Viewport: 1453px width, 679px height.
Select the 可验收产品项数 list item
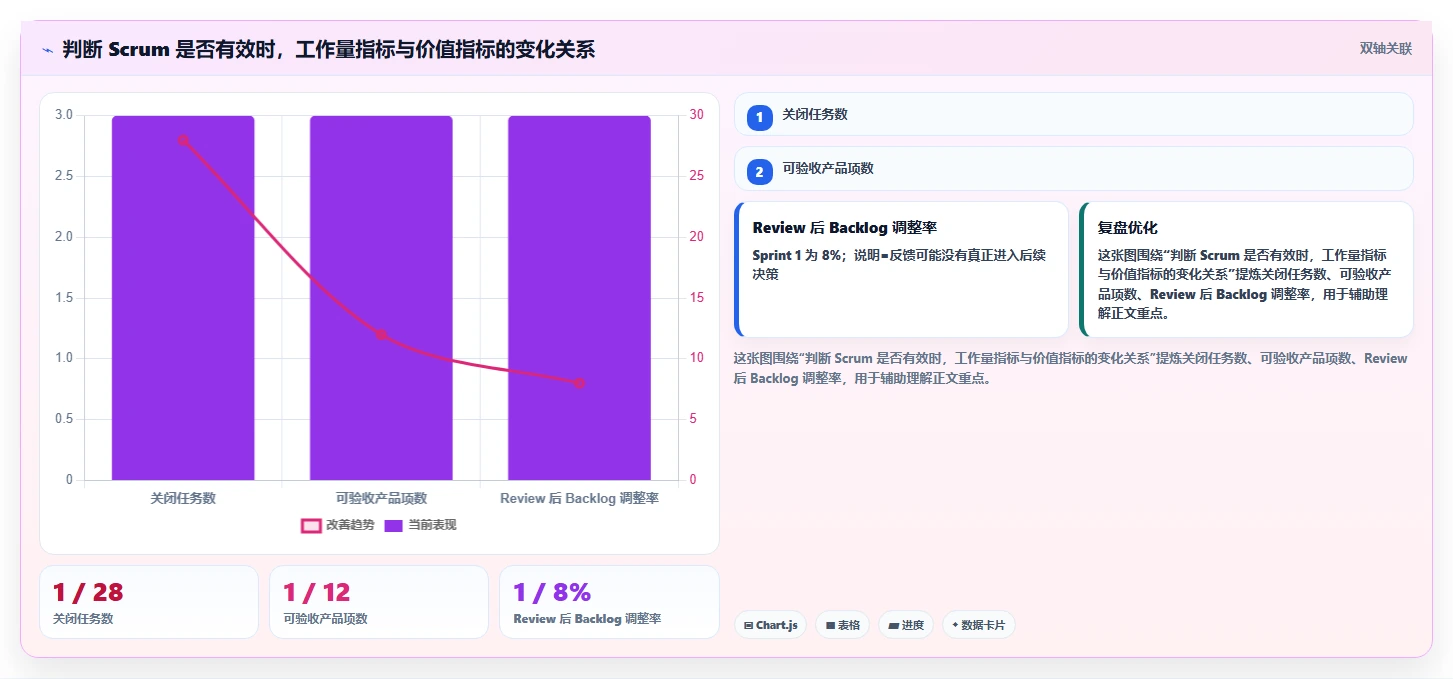[x=1073, y=169]
